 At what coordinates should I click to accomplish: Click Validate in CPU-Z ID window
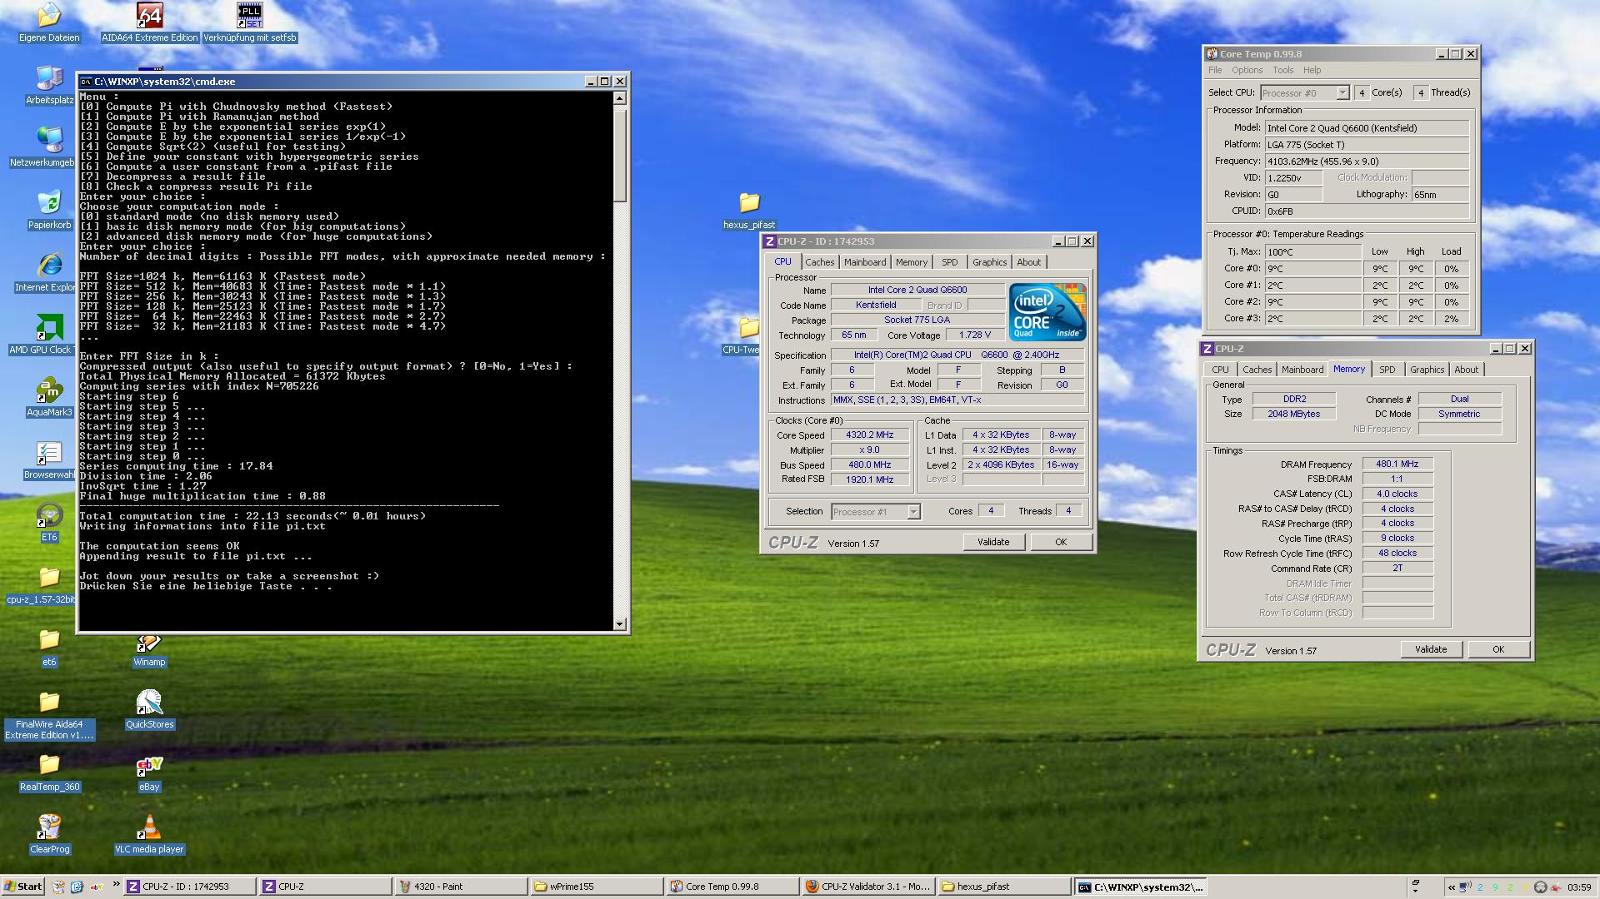tap(993, 542)
